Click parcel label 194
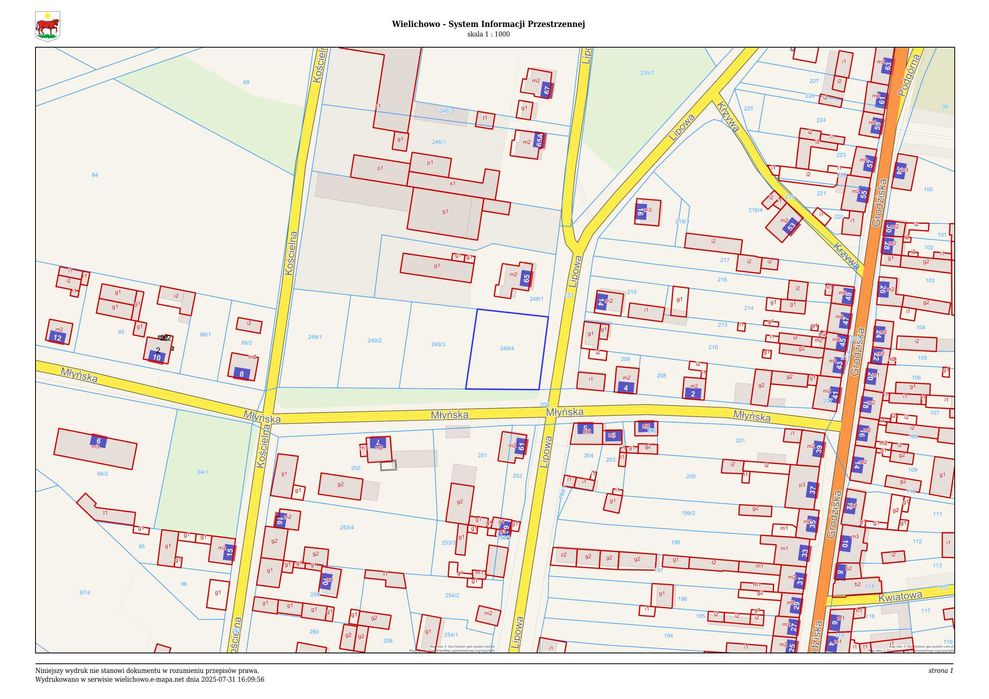Image resolution: width=989 pixels, height=699 pixels. [x=669, y=636]
